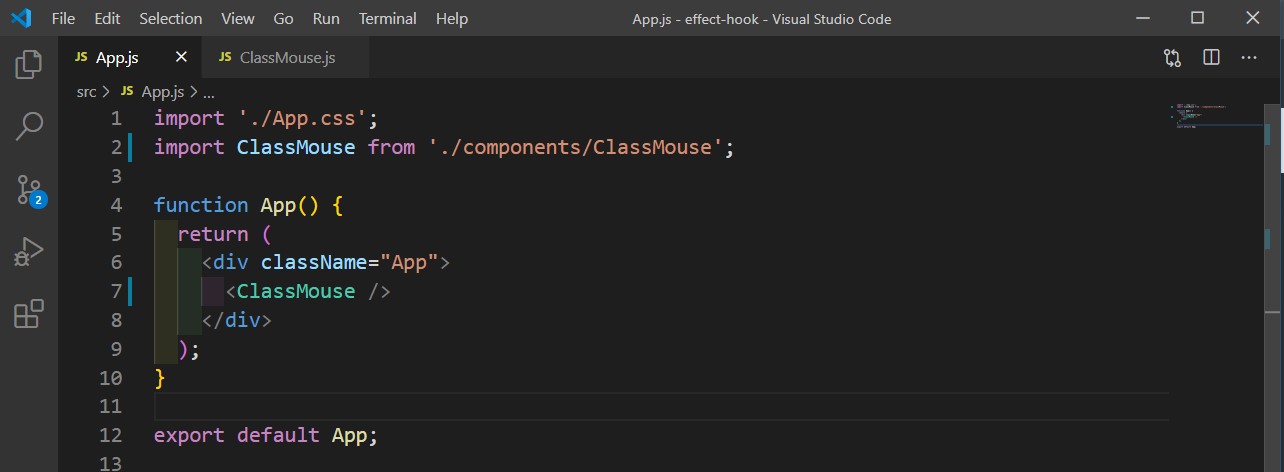Click the export keyword on line 12

click(x=189, y=436)
